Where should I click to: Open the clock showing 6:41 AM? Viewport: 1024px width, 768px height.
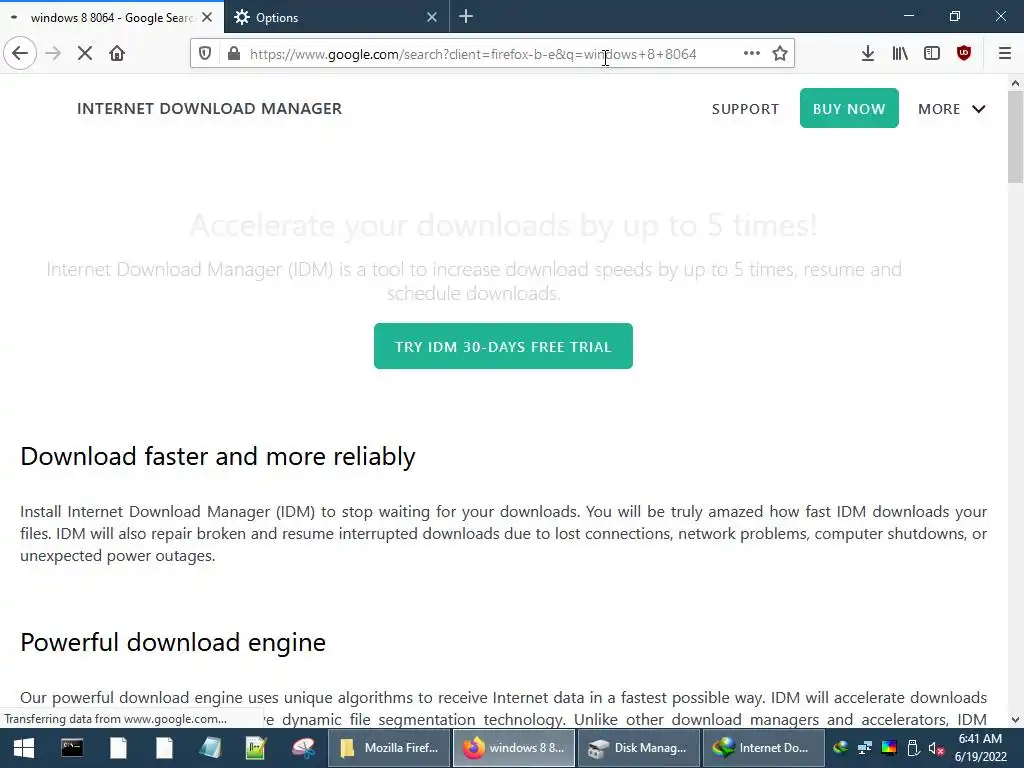click(981, 748)
